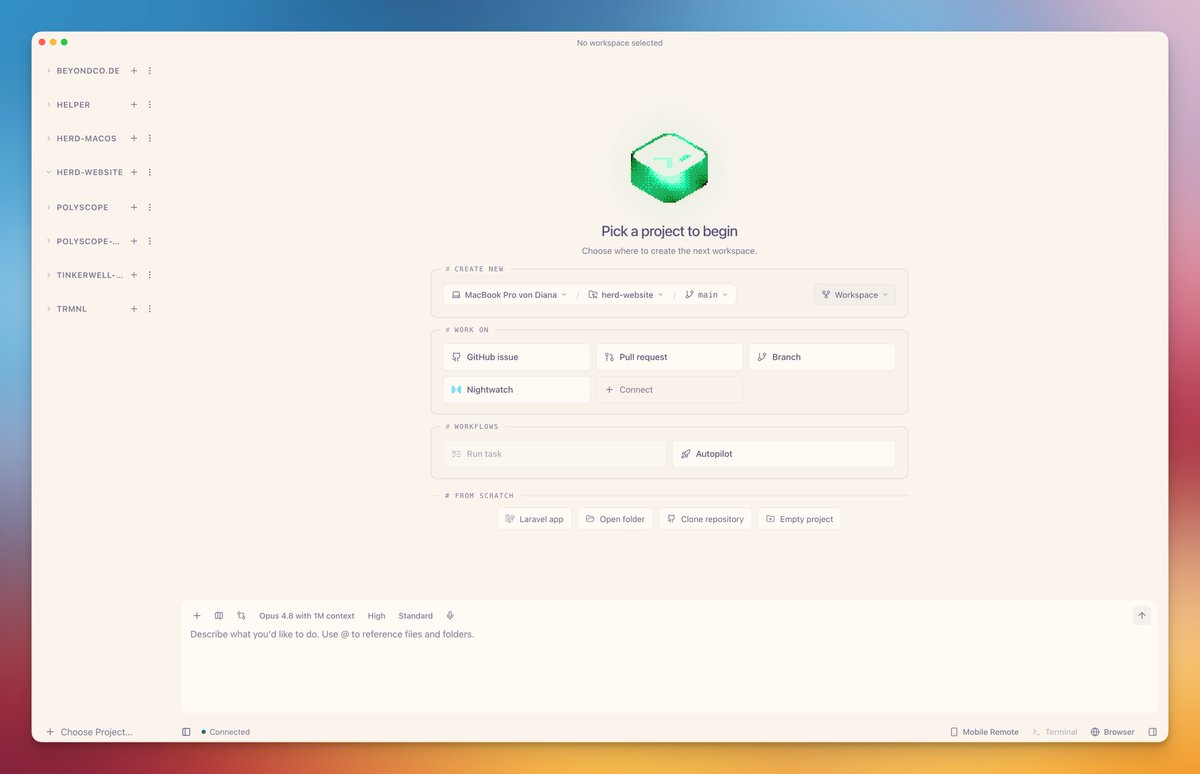The width and height of the screenshot is (1200, 774).
Task: Add workspace to POLYSCOPE project
Action: (x=134, y=207)
